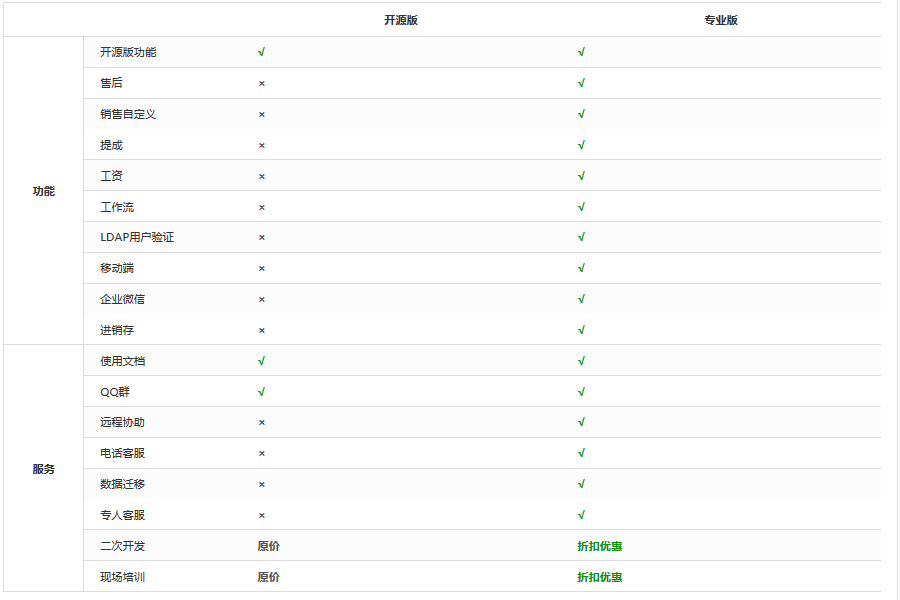Click green 折扣优惠 text for 现场培训
Screen dimensions: 900x600
coord(599,577)
